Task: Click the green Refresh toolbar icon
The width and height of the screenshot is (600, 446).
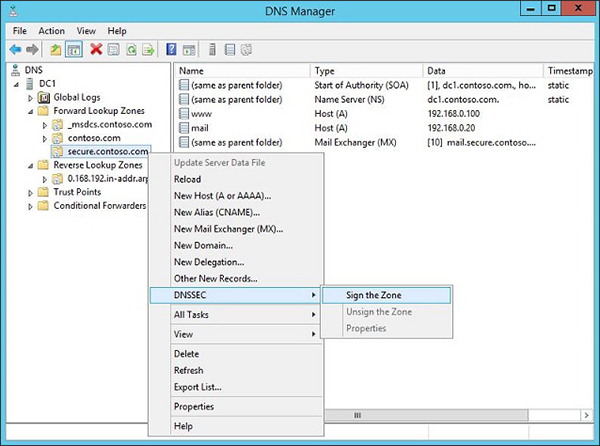Action: [132, 48]
